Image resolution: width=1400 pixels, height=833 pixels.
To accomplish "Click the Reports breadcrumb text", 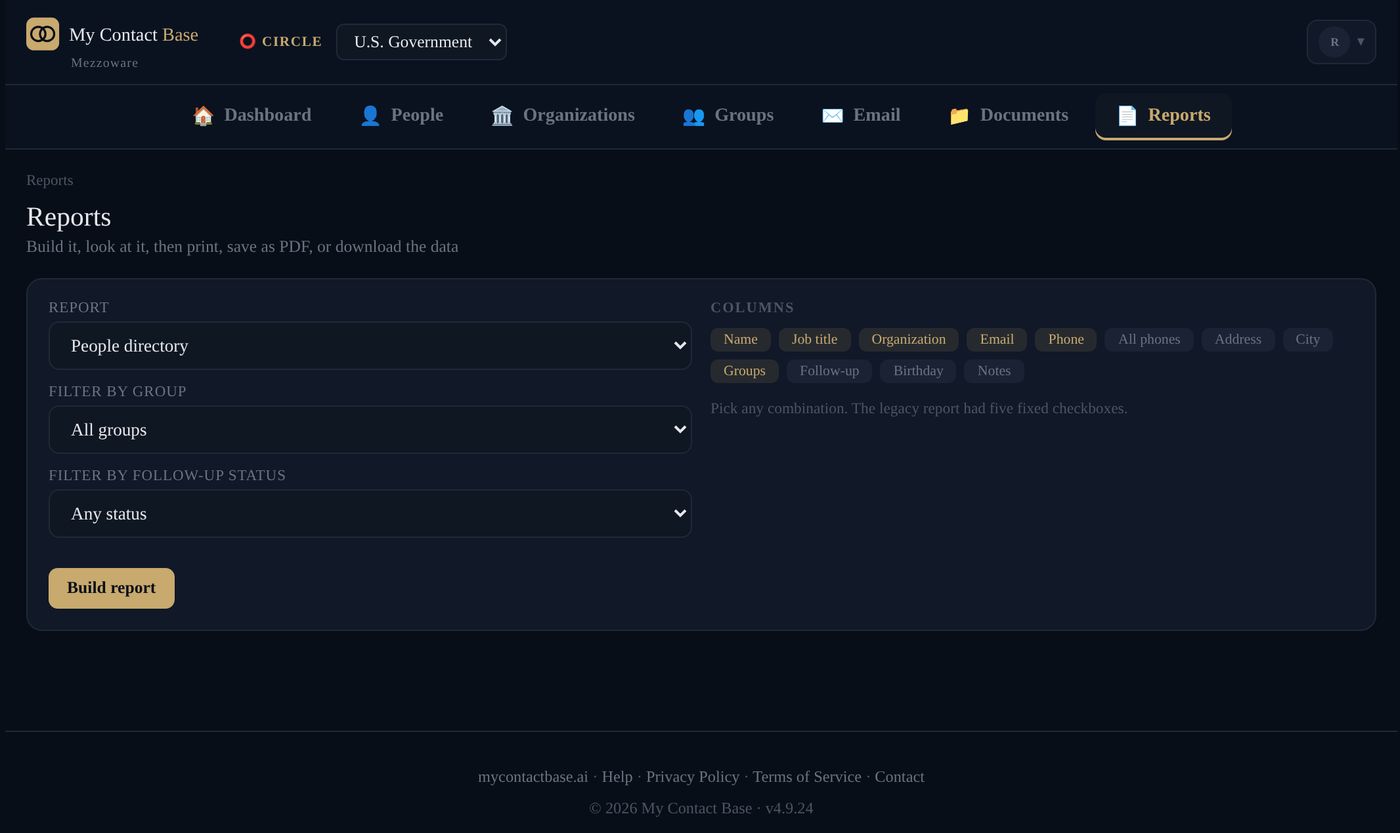I will (x=50, y=180).
